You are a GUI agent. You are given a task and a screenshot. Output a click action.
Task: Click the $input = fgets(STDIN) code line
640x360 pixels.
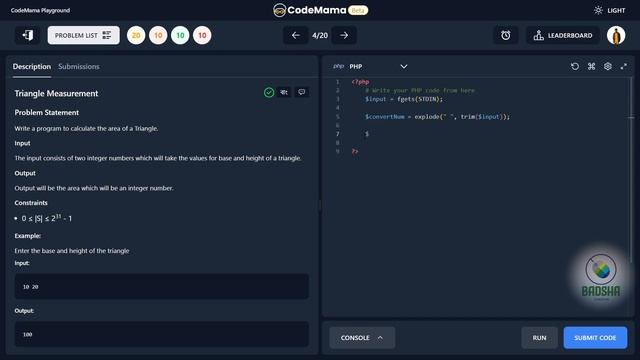point(404,99)
